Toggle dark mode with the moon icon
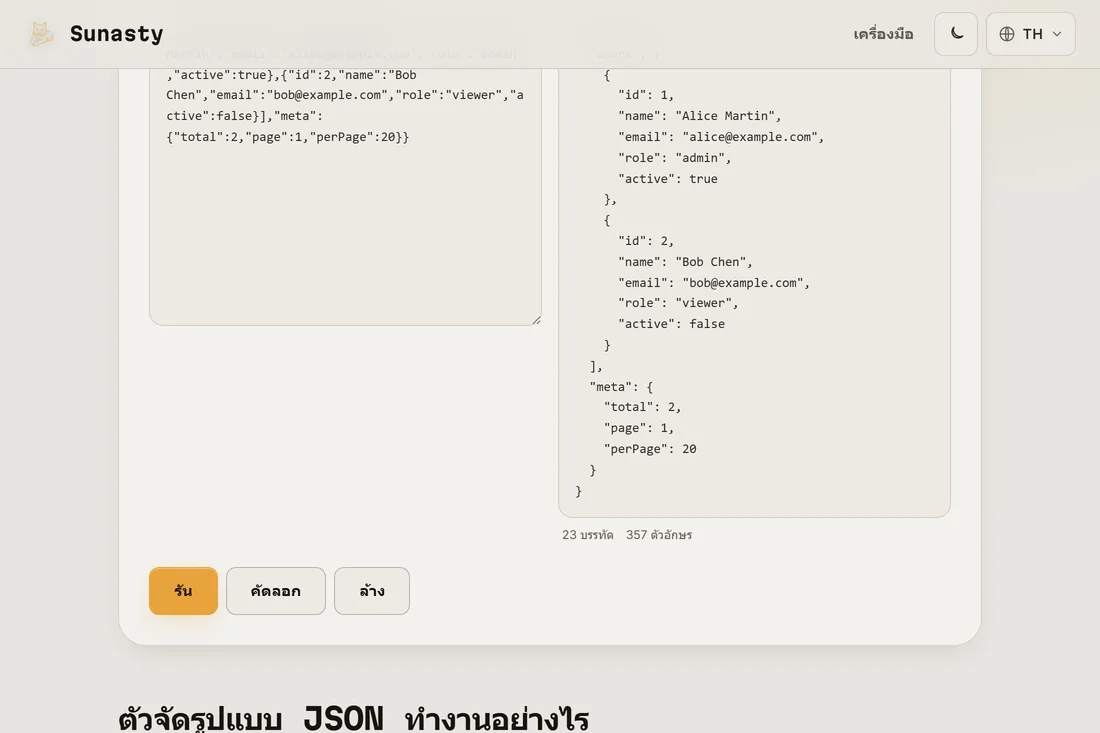The image size is (1100, 733). (955, 34)
